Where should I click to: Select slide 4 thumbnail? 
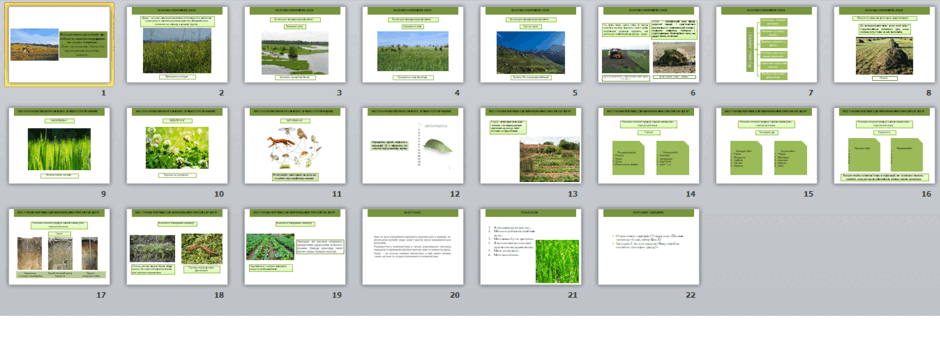click(x=412, y=44)
